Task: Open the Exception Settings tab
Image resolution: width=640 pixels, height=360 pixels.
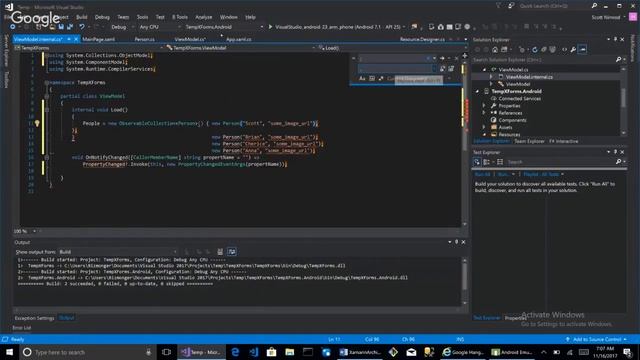Action: click(x=34, y=318)
